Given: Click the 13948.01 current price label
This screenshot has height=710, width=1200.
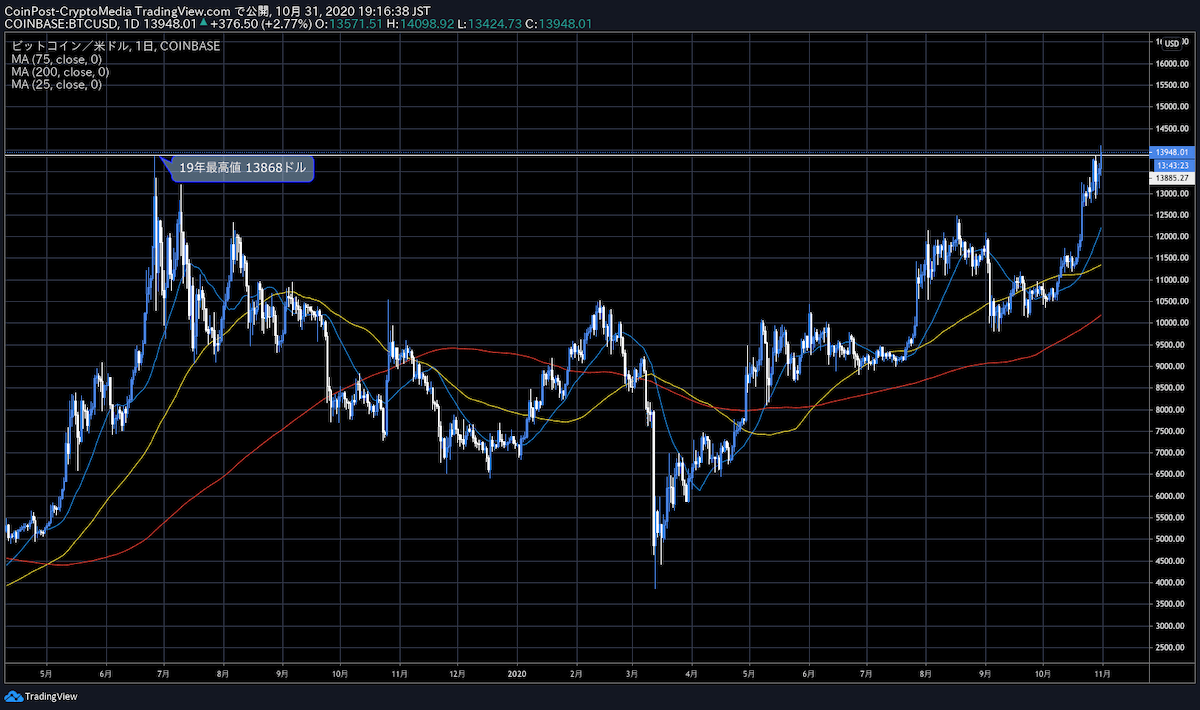Looking at the screenshot, I should tap(1169, 152).
